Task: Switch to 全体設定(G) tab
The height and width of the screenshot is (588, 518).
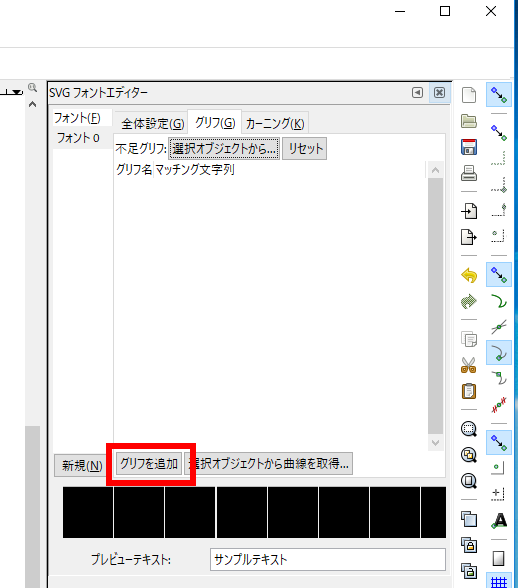Action: pyautogui.click(x=152, y=123)
